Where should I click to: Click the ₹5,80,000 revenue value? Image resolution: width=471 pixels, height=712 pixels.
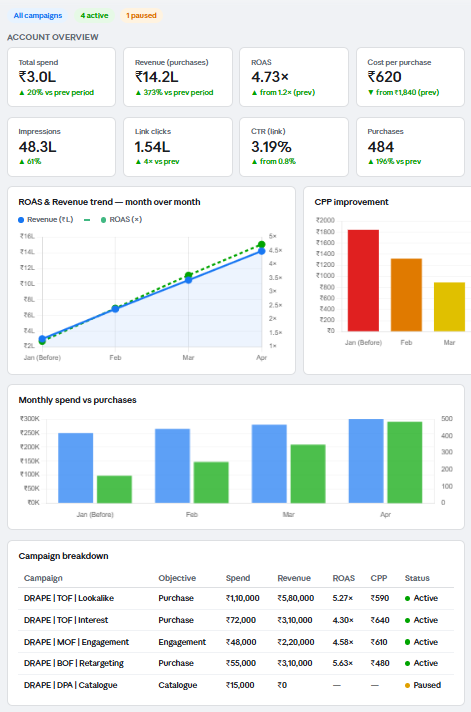click(x=296, y=598)
